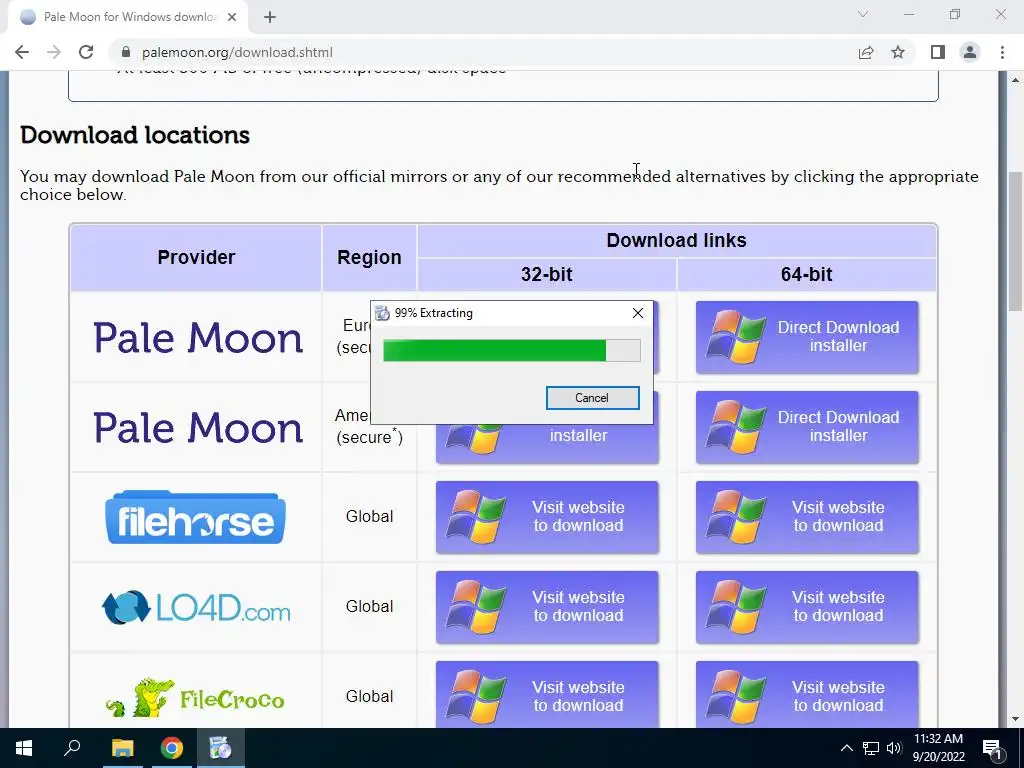View site security lock information

point(127,52)
